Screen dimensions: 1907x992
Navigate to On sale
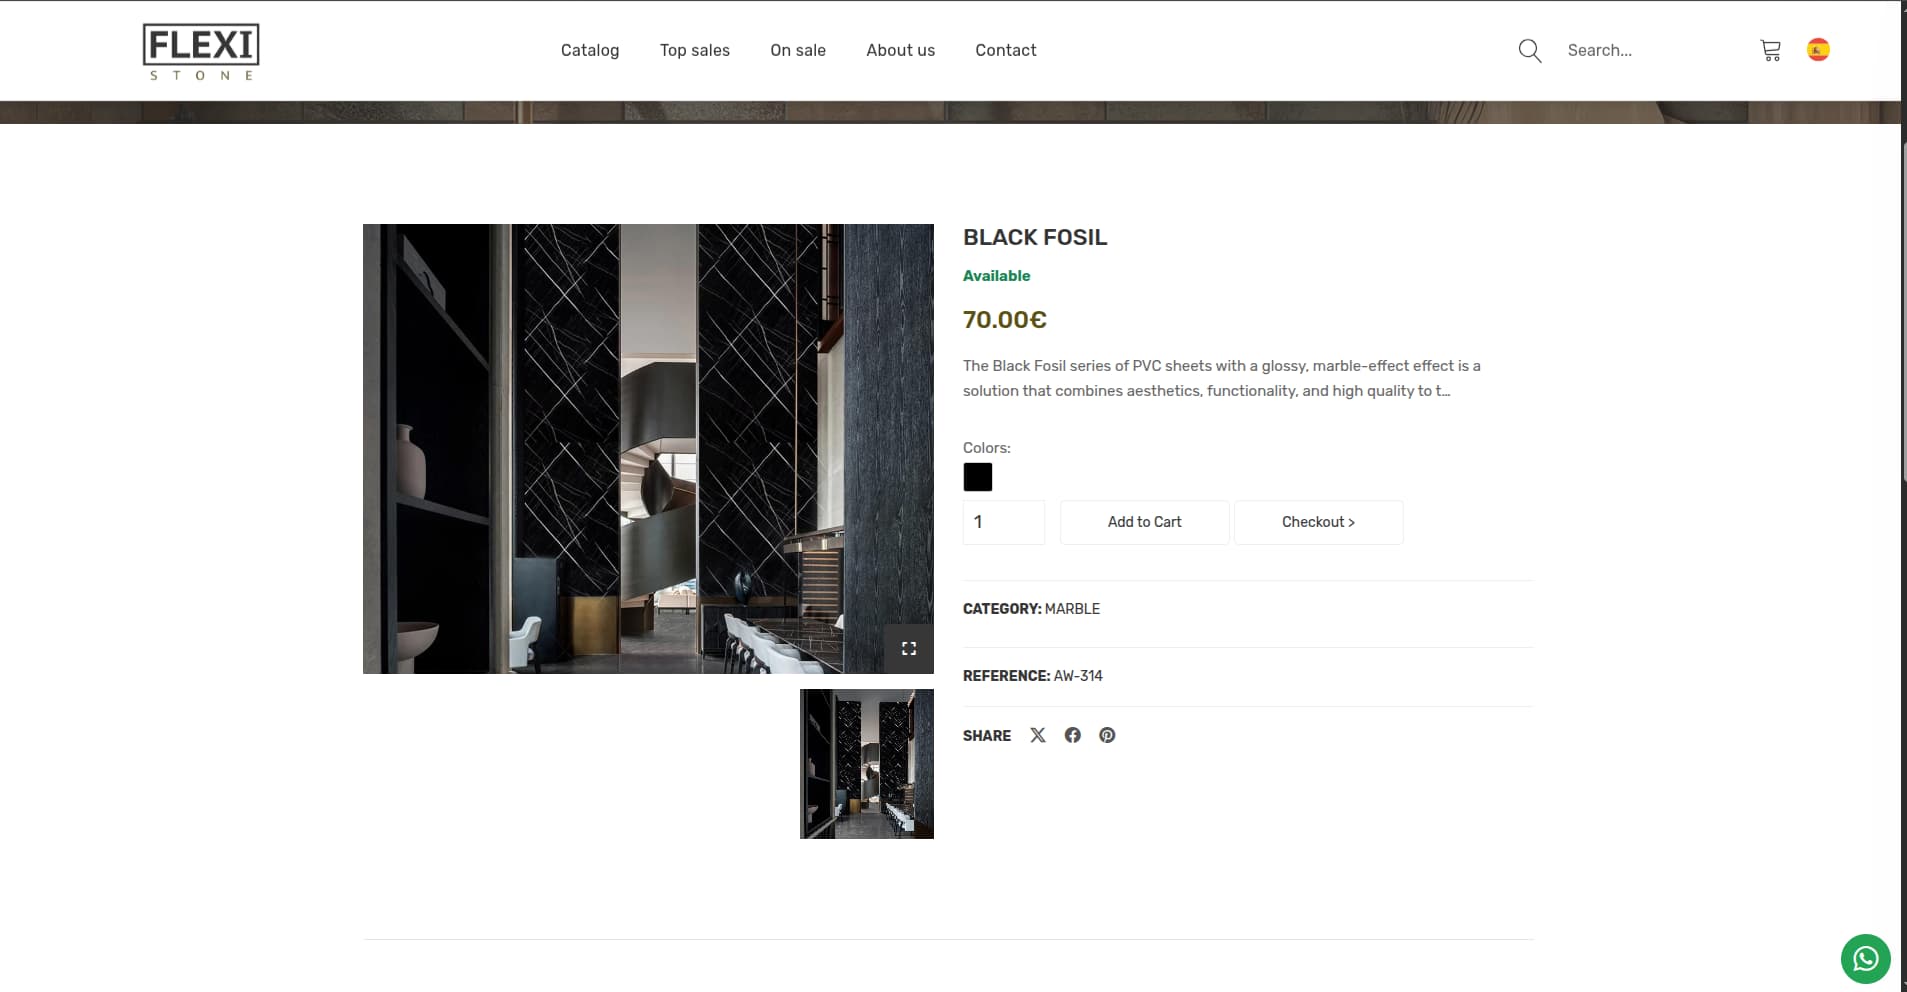pos(798,50)
